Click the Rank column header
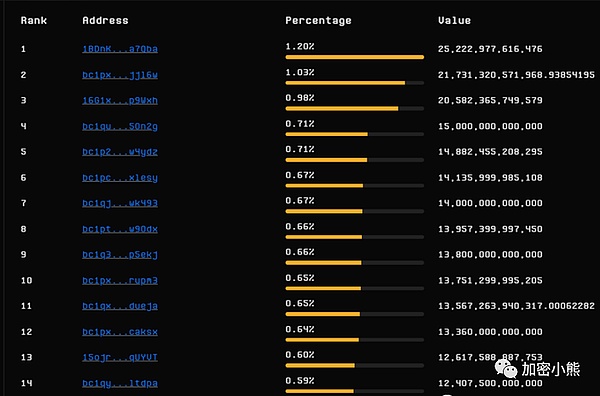 click(x=34, y=20)
